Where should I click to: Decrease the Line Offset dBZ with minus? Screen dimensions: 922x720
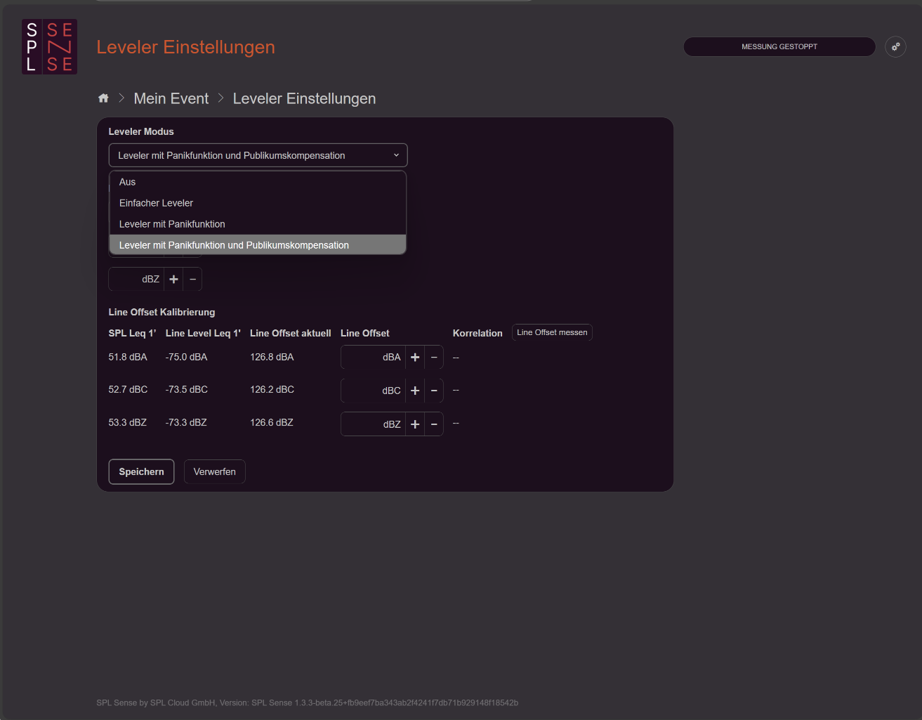click(434, 424)
